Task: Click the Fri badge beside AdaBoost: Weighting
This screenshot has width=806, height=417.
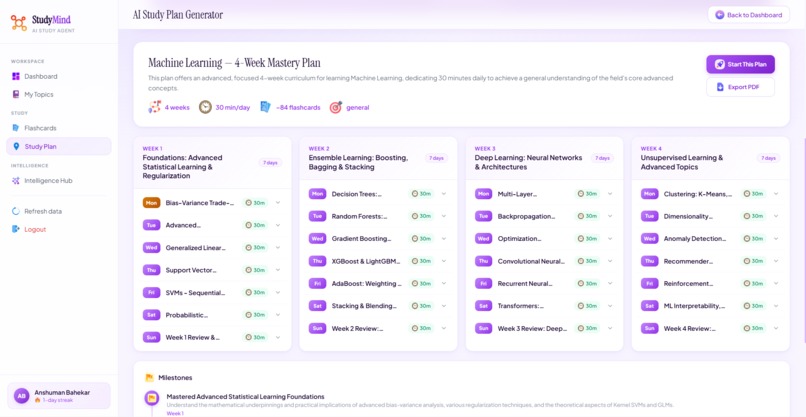Action: (x=317, y=283)
